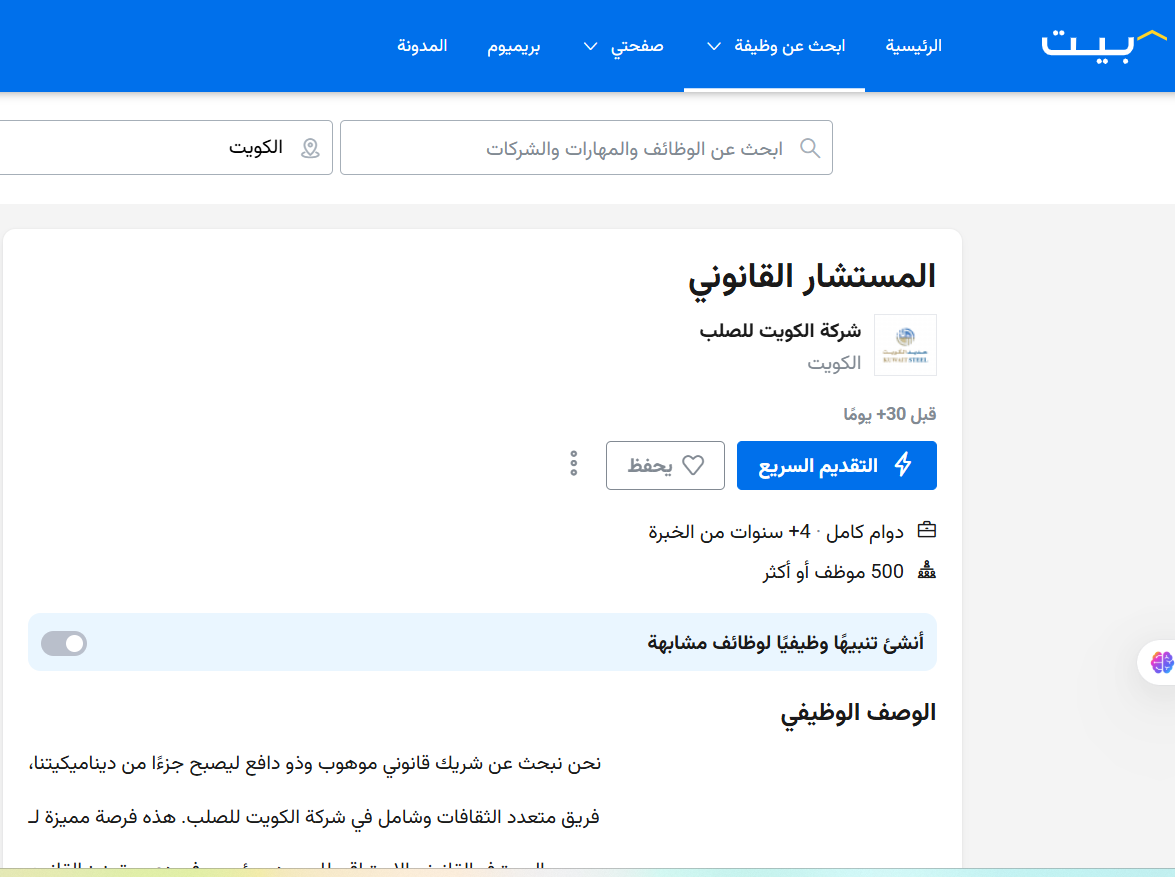Screen dimensions: 1175x877
Task: Click the briefcase icon next to دوام كامل
Action: point(927,530)
